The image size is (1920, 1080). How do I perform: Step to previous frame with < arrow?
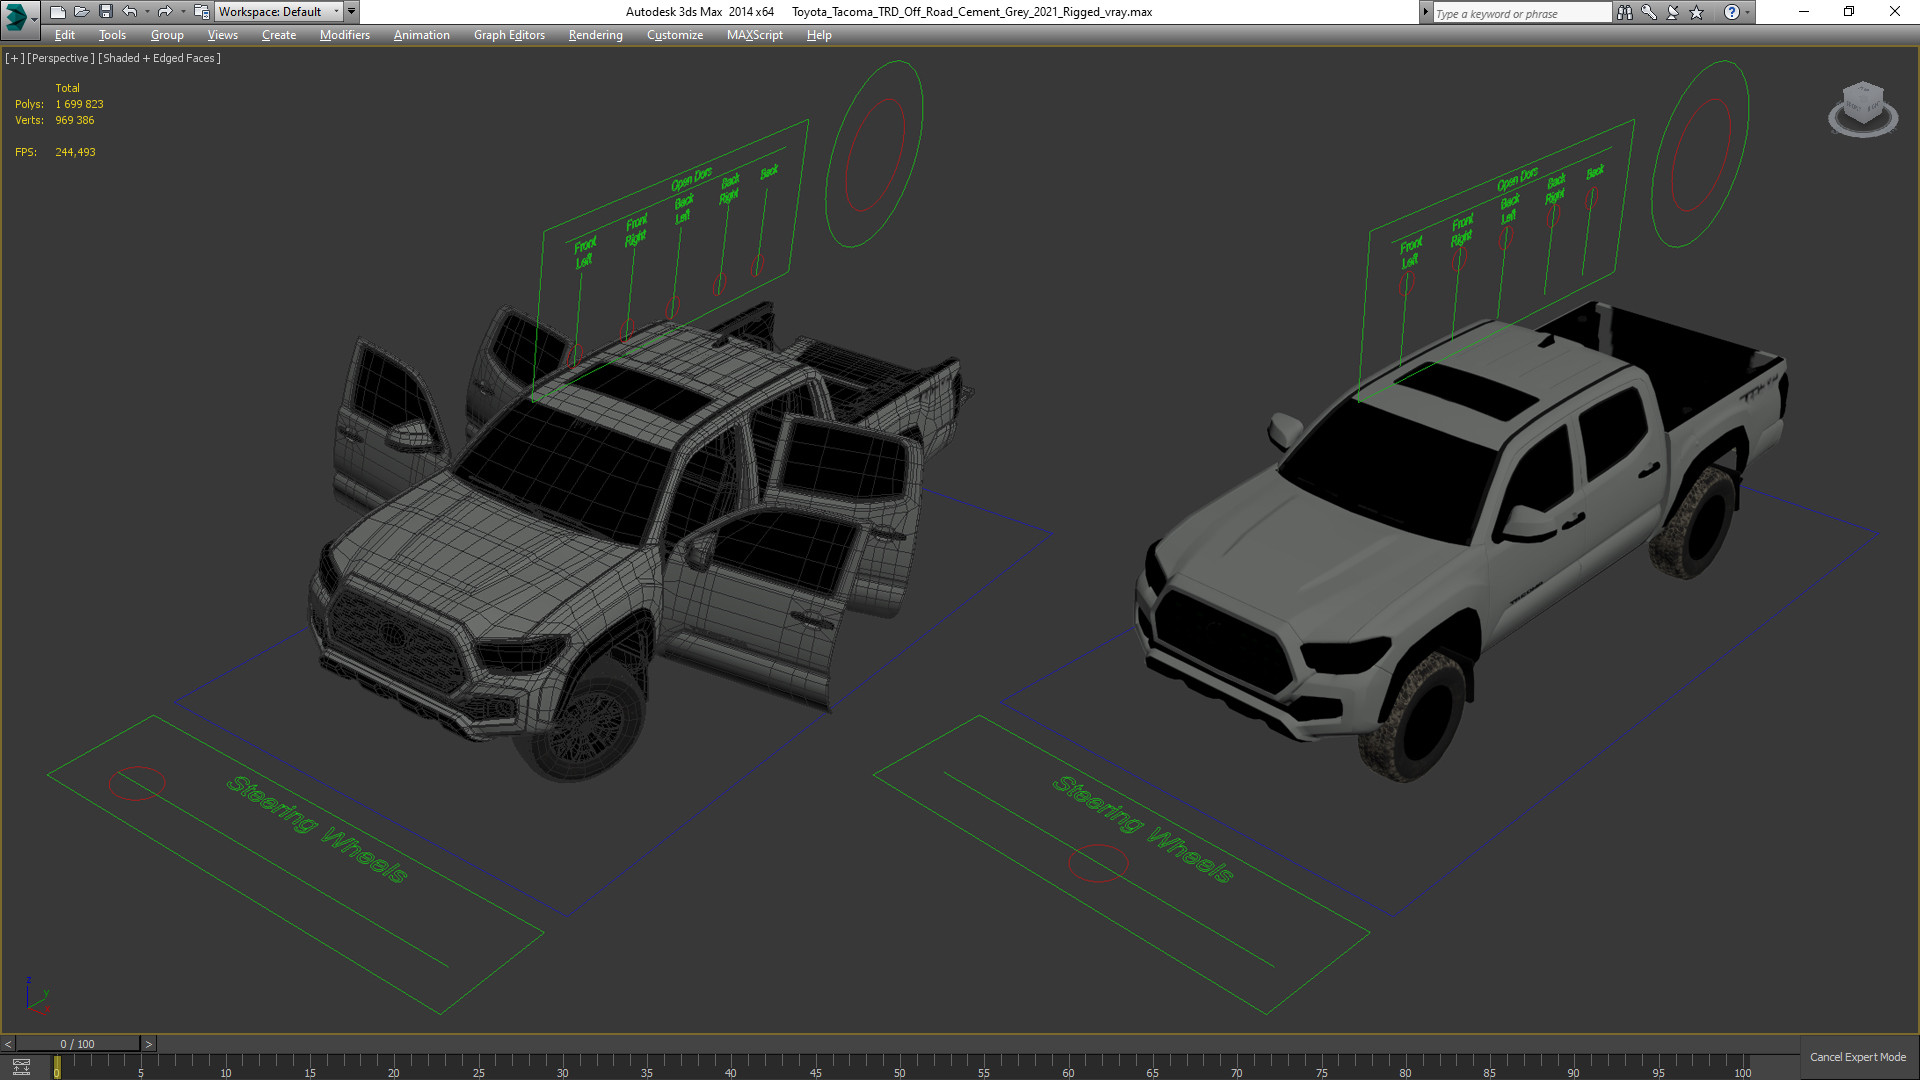[x=8, y=1044]
